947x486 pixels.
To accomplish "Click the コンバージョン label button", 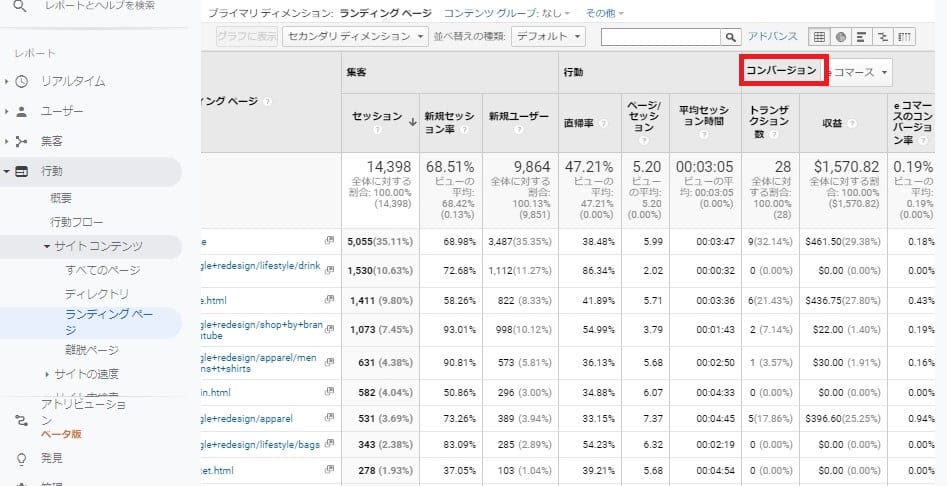I will coord(782,71).
